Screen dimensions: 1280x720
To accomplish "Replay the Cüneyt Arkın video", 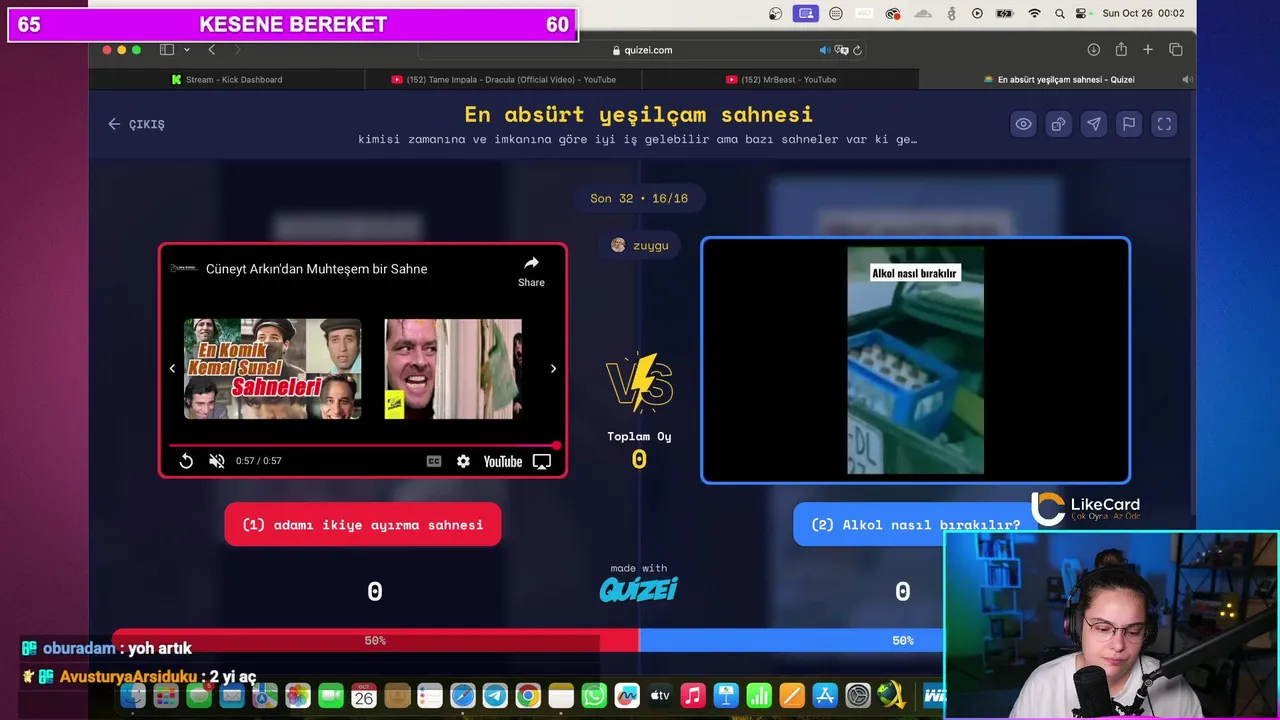I will tap(186, 461).
